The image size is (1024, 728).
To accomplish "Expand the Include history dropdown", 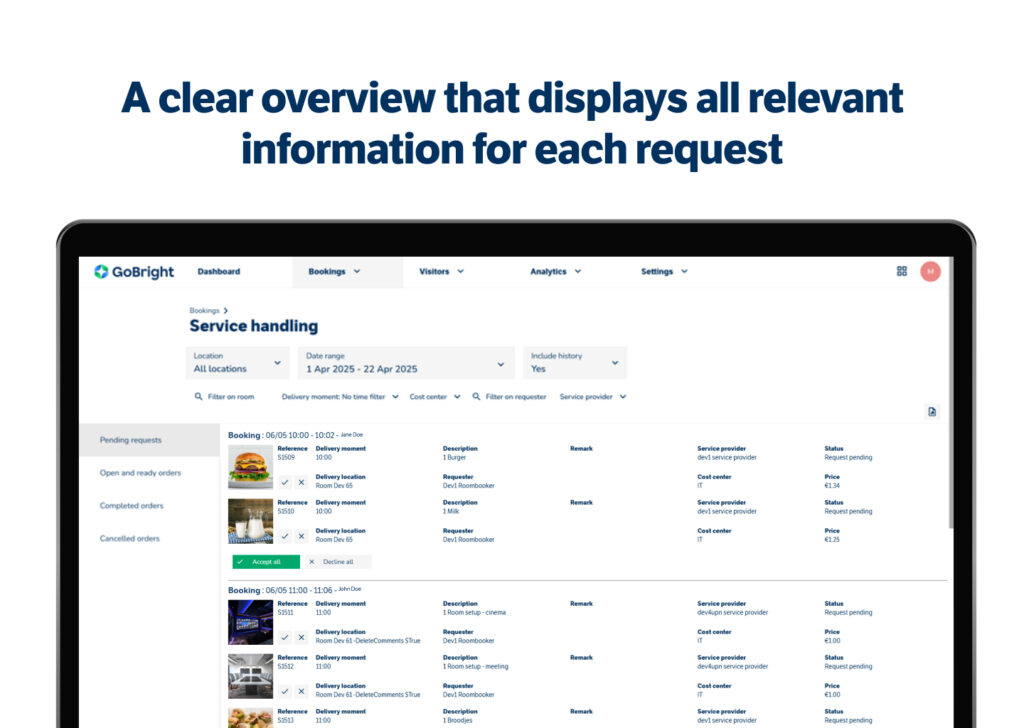I will [x=575, y=363].
